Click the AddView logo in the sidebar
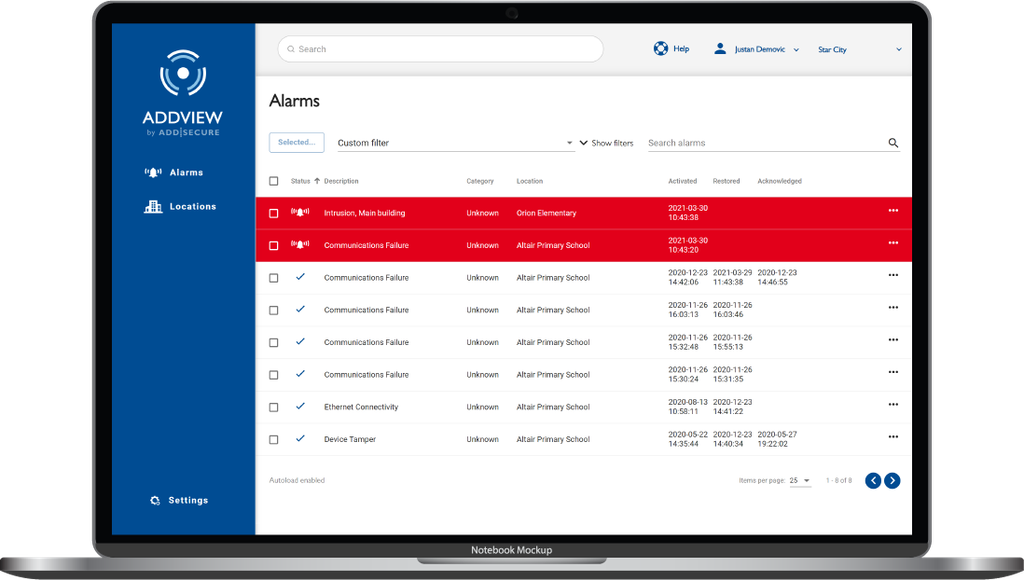Screen dimensions: 1024x580 click(183, 93)
